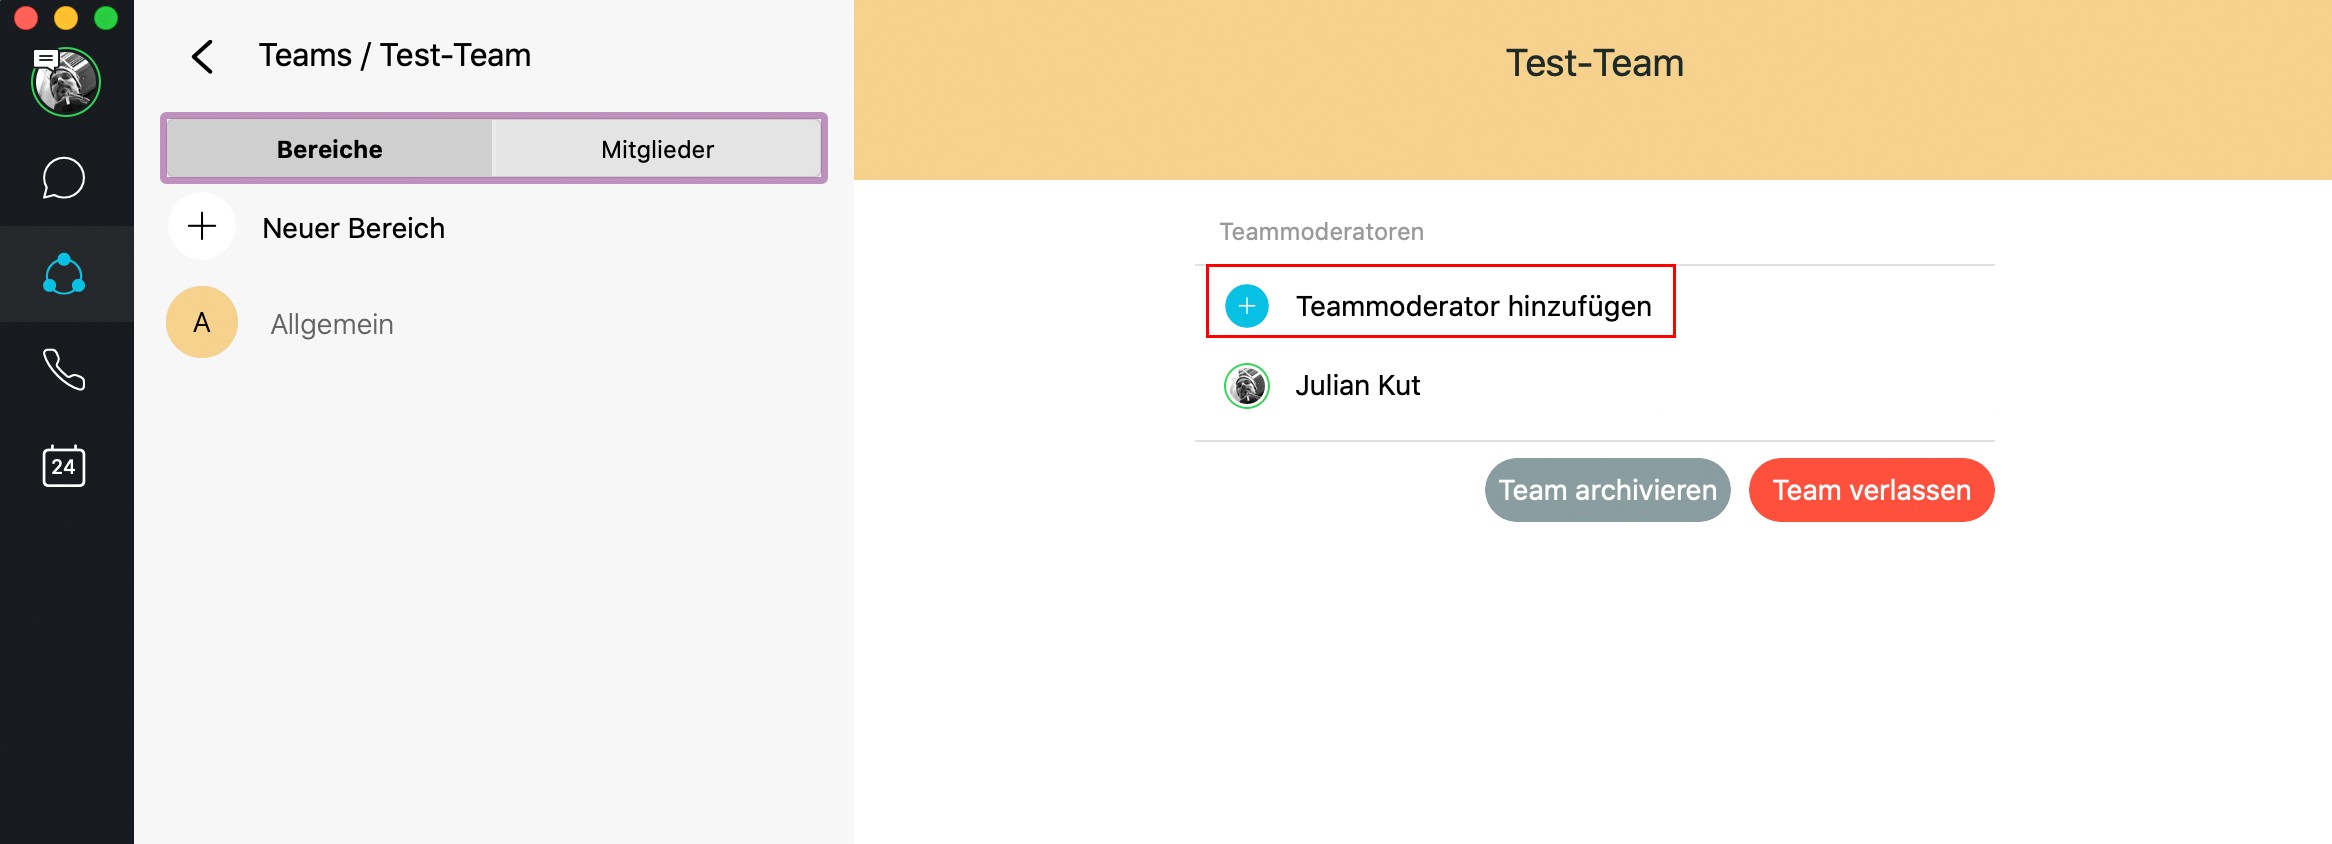Screen dimensions: 2332x844
Task: Open the chat messages sidebar icon
Action: coord(64,178)
